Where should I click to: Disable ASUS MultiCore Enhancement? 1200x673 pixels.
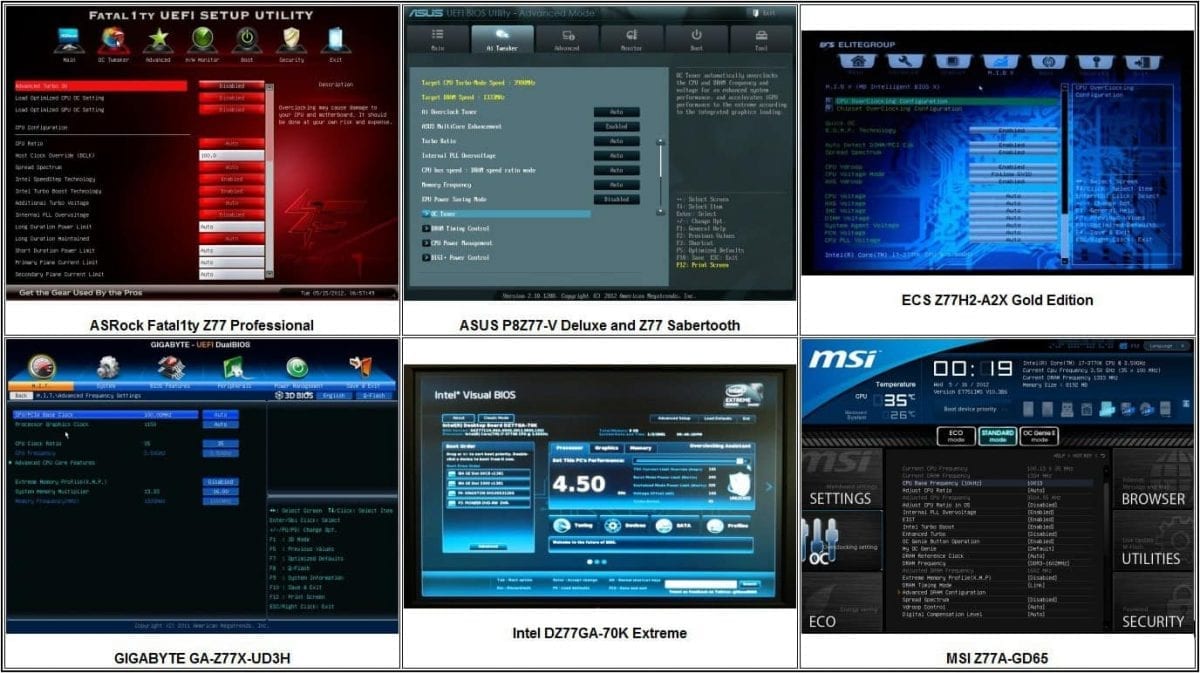(x=618, y=127)
